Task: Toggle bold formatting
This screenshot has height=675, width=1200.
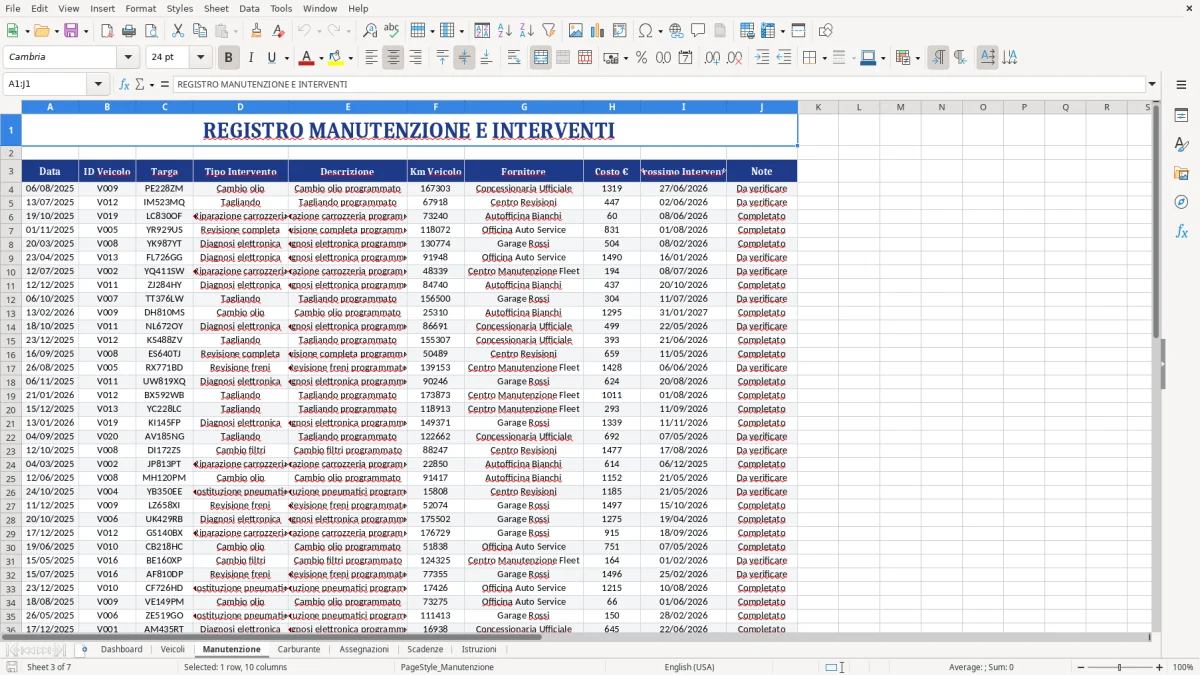Action: coord(228,57)
